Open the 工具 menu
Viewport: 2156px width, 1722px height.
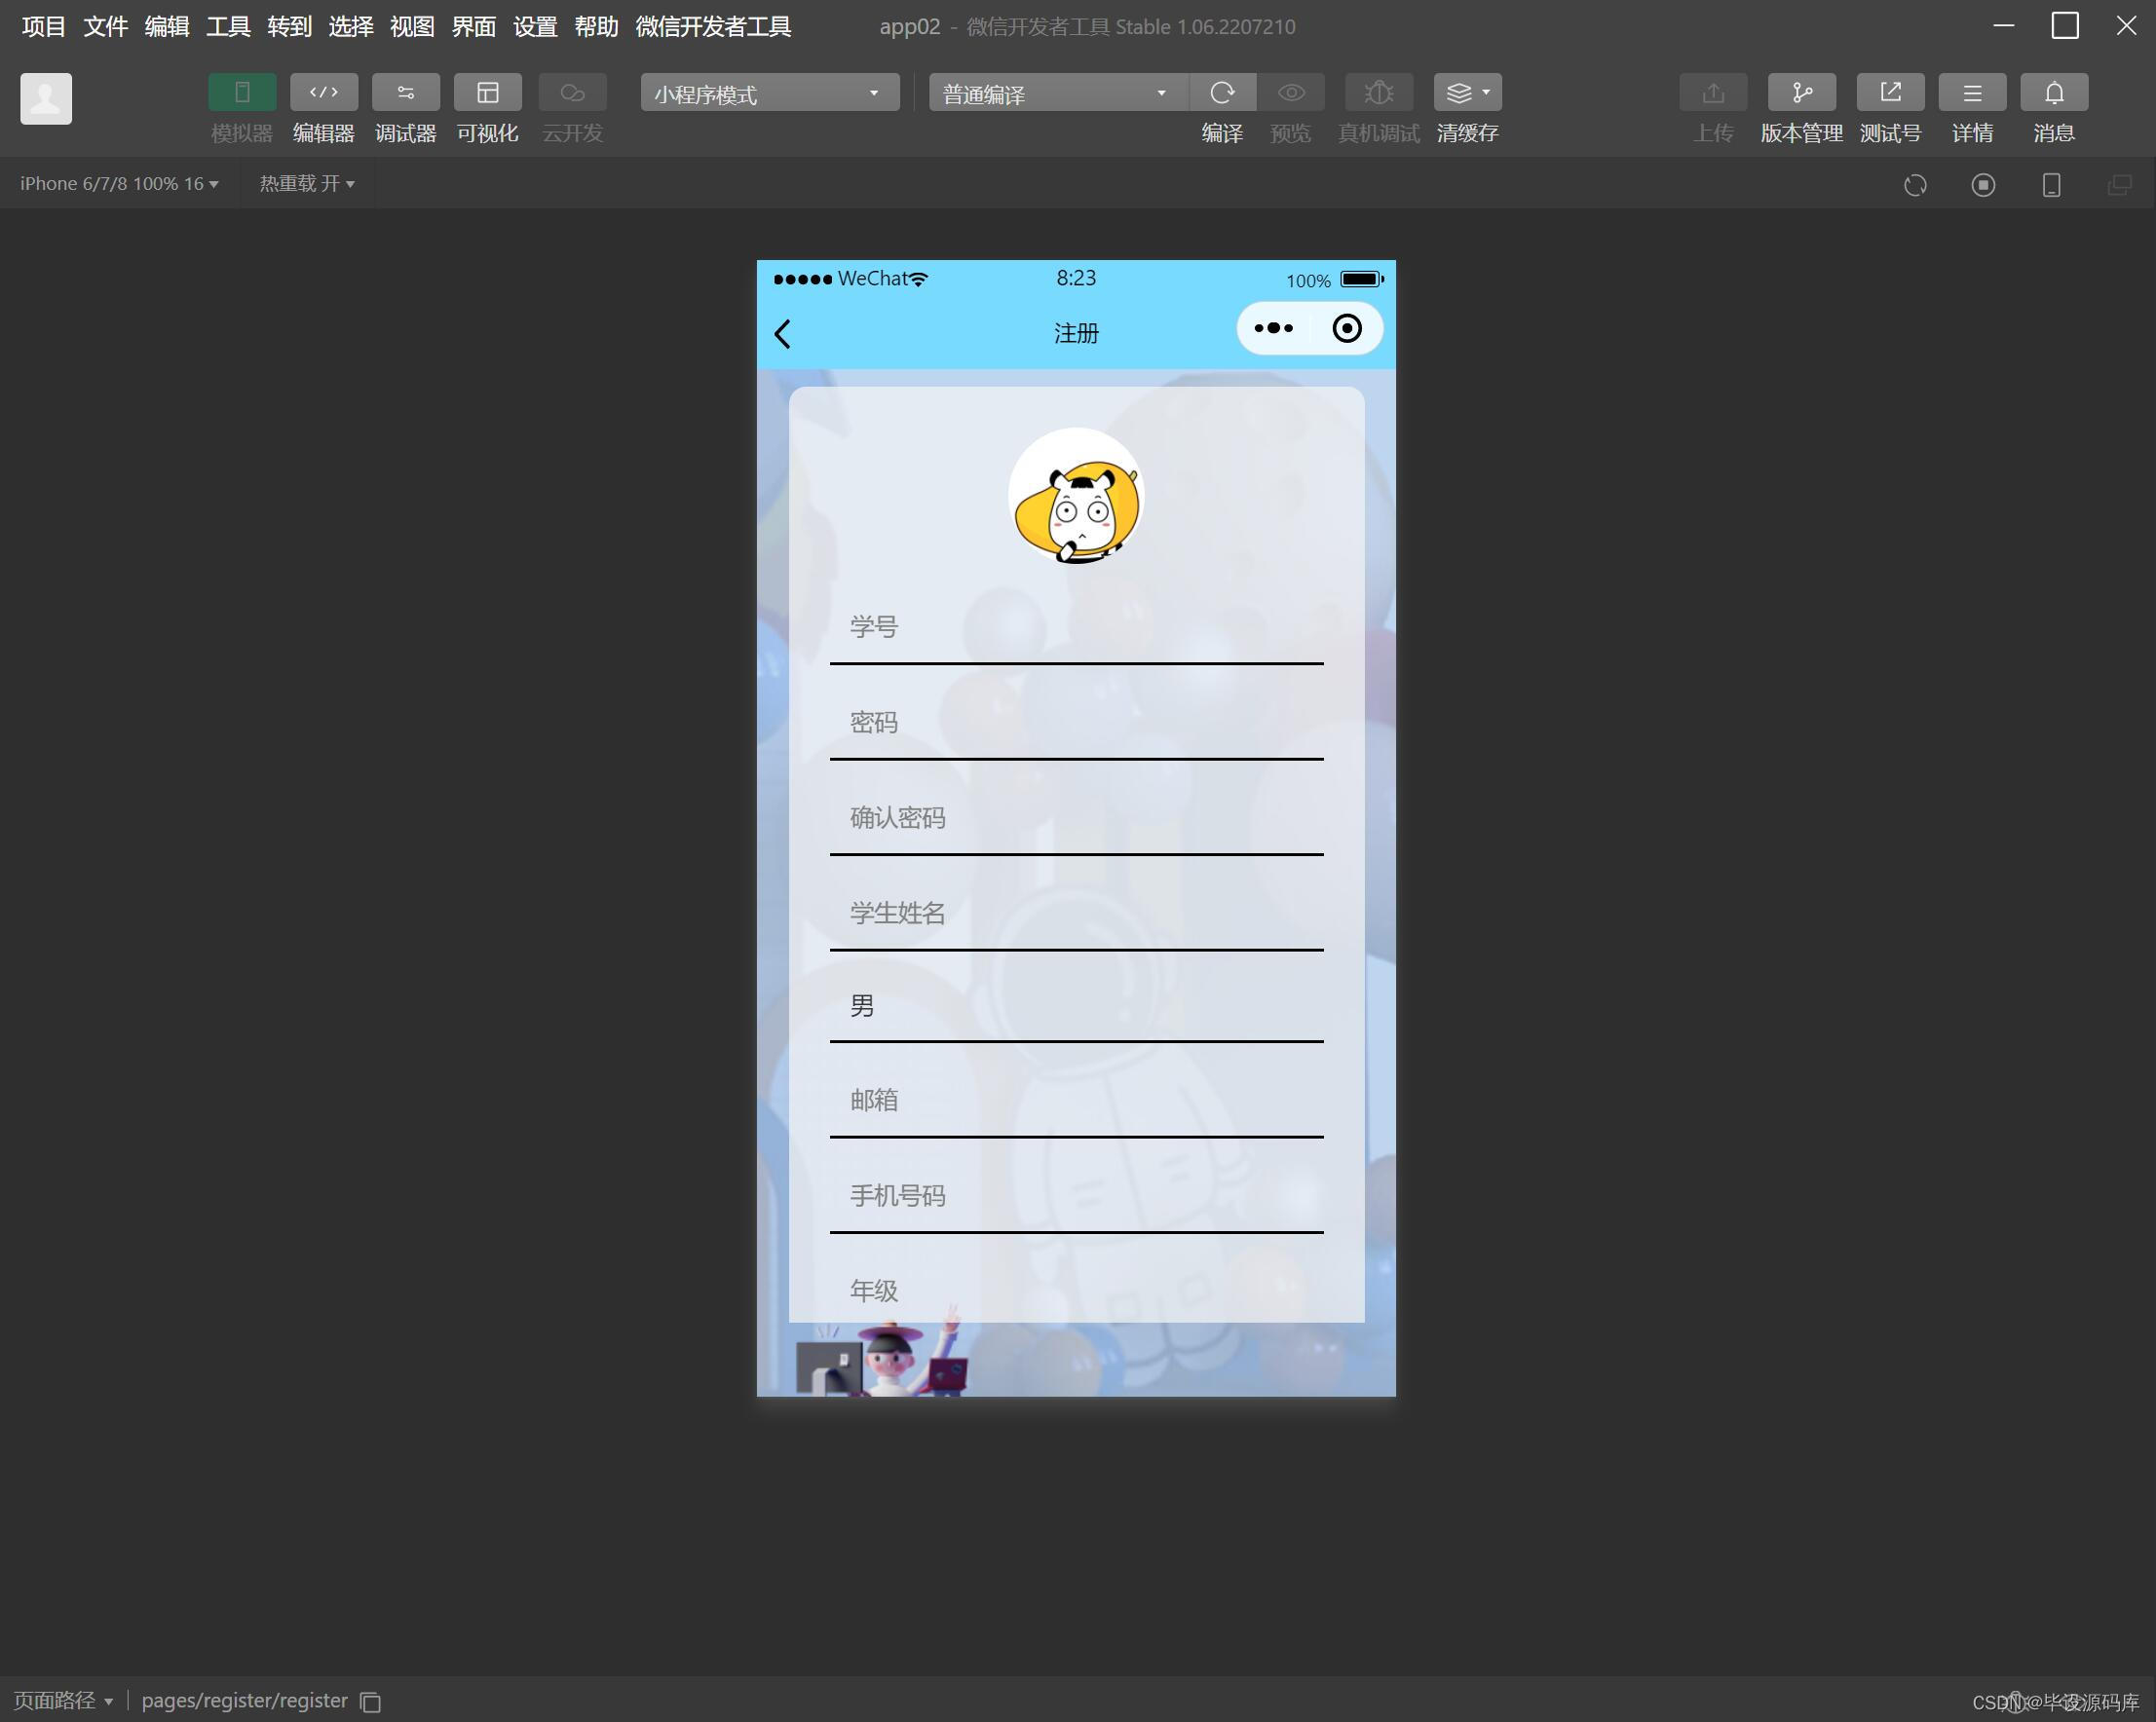point(228,27)
